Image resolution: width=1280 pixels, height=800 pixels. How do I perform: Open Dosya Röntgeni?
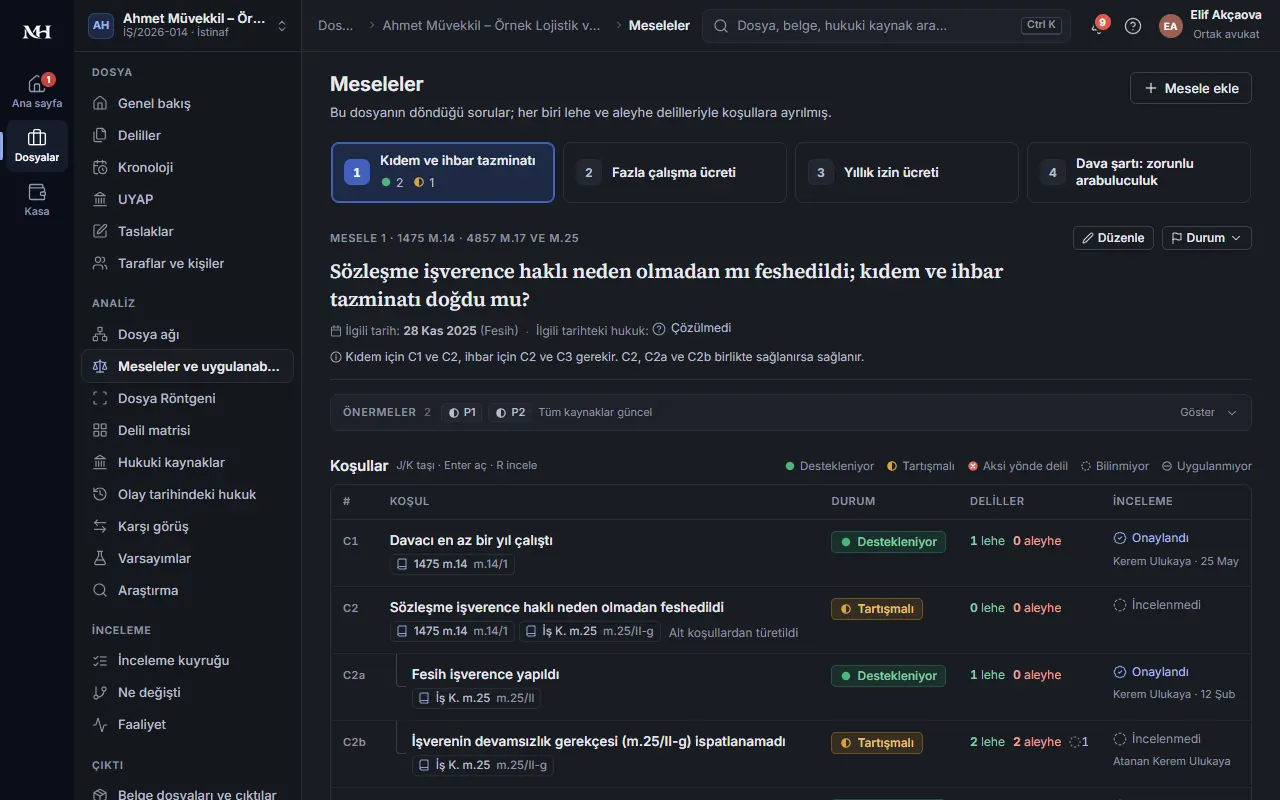pyautogui.click(x=187, y=398)
